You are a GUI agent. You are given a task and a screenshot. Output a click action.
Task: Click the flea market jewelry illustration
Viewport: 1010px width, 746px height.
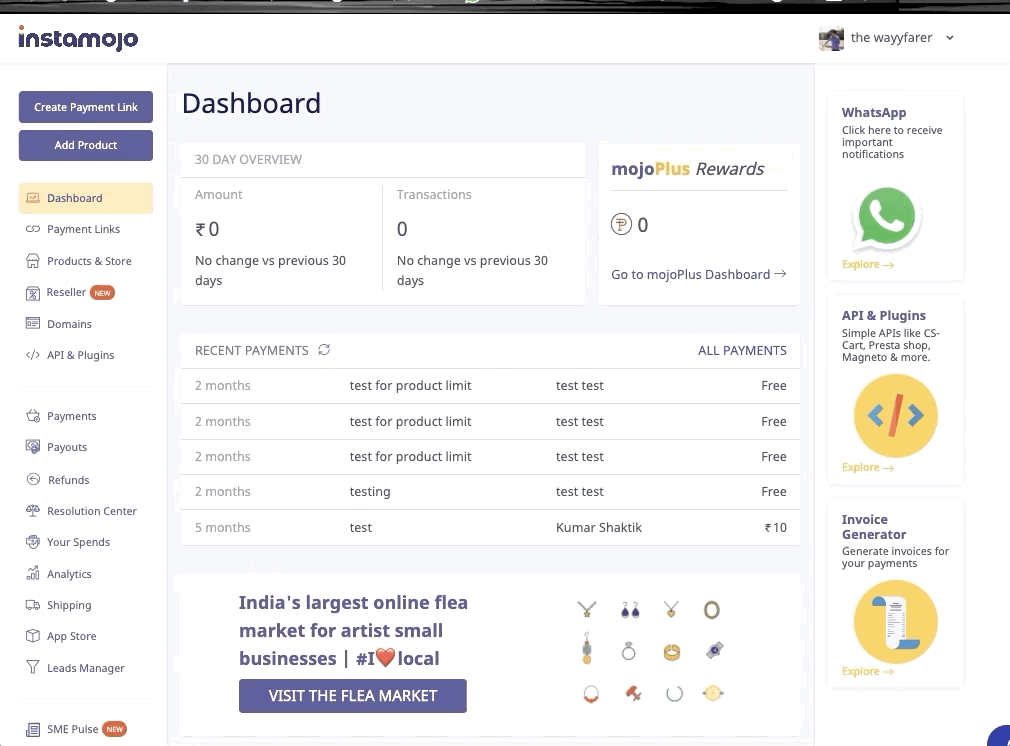651,651
